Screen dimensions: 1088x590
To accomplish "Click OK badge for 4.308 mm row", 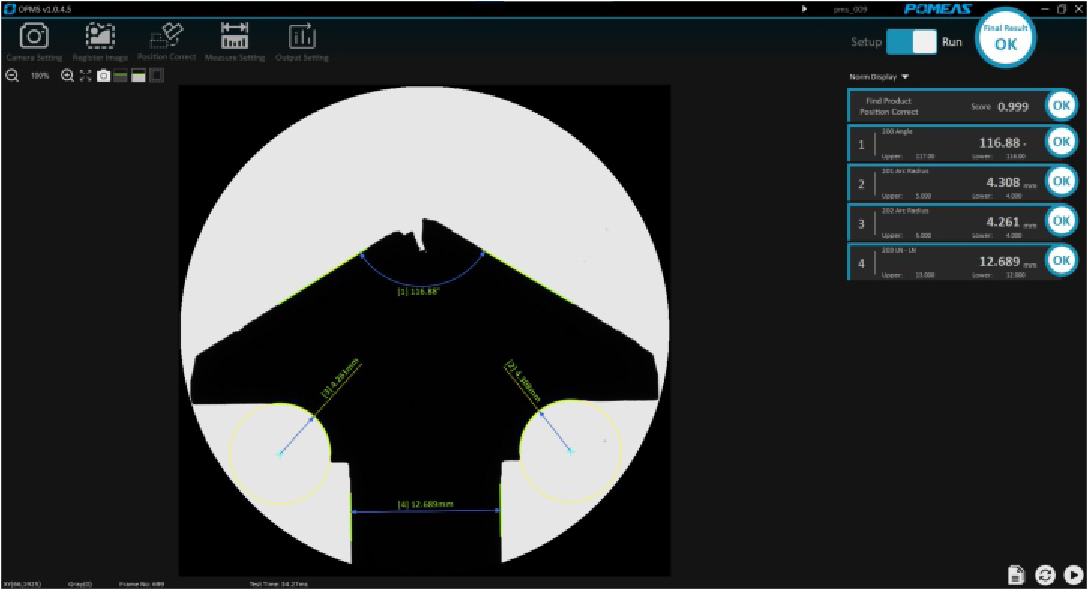I will pyautogui.click(x=1061, y=181).
